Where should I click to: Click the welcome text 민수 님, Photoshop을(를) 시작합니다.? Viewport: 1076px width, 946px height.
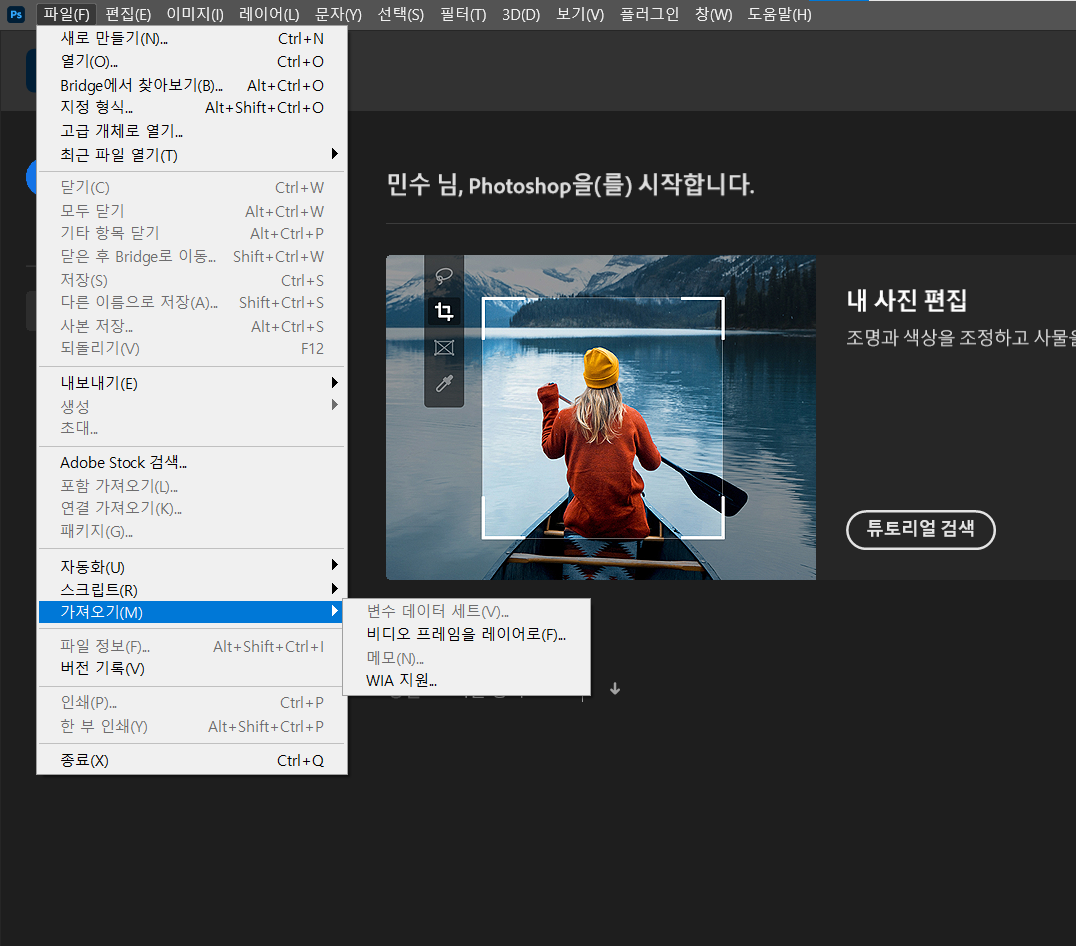[x=570, y=185]
